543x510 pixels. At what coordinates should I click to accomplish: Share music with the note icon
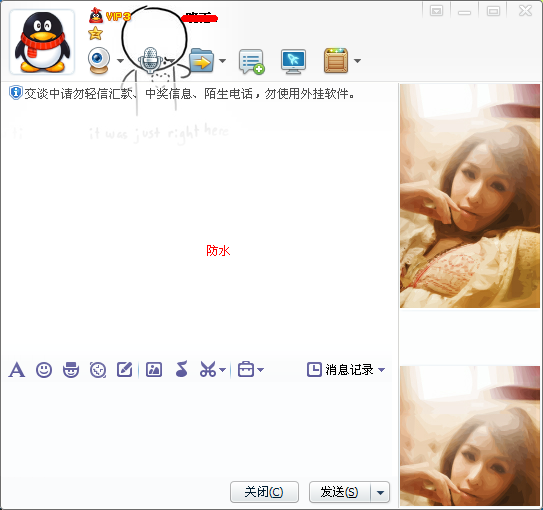[181, 369]
